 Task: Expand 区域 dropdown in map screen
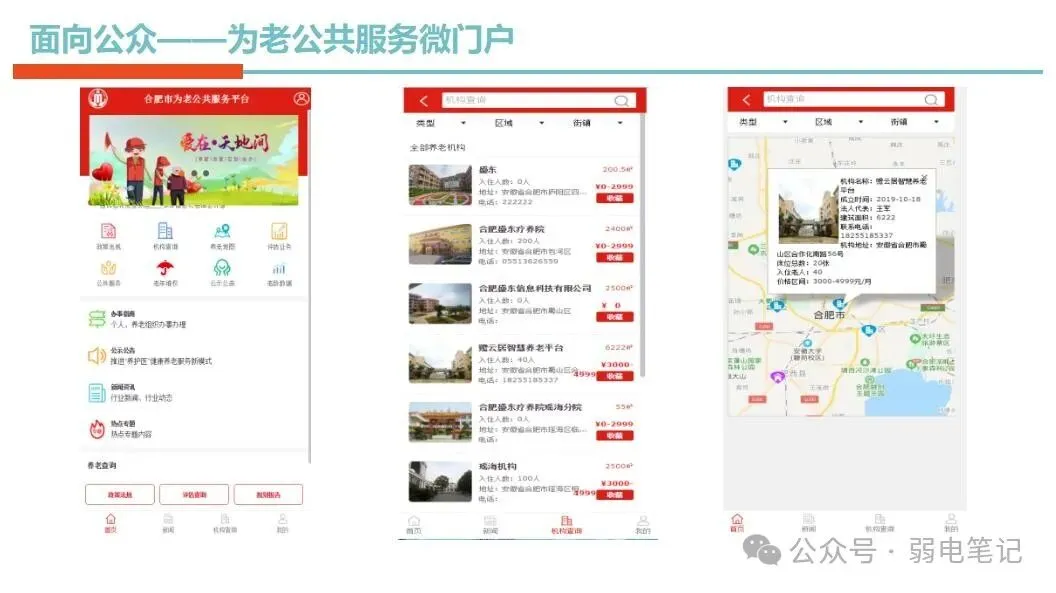click(838, 122)
